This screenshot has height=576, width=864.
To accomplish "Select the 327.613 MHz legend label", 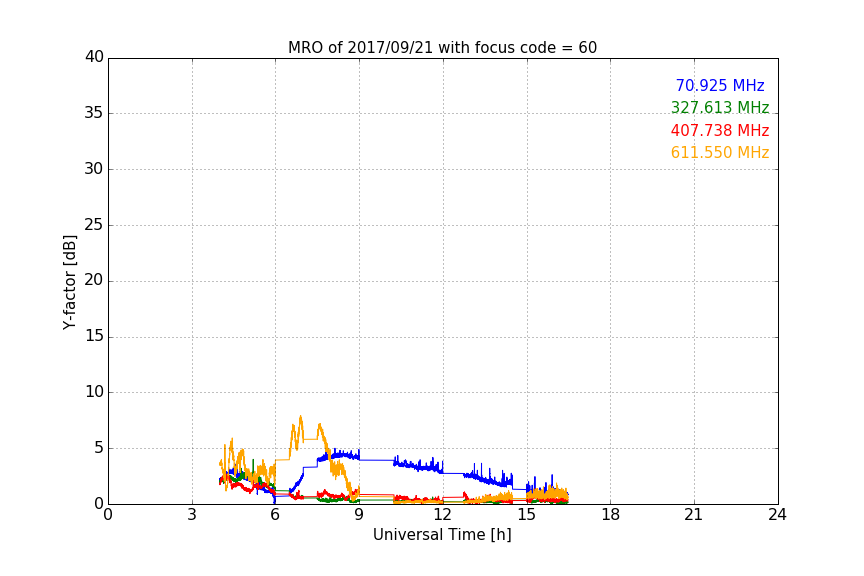I will pos(720,107).
